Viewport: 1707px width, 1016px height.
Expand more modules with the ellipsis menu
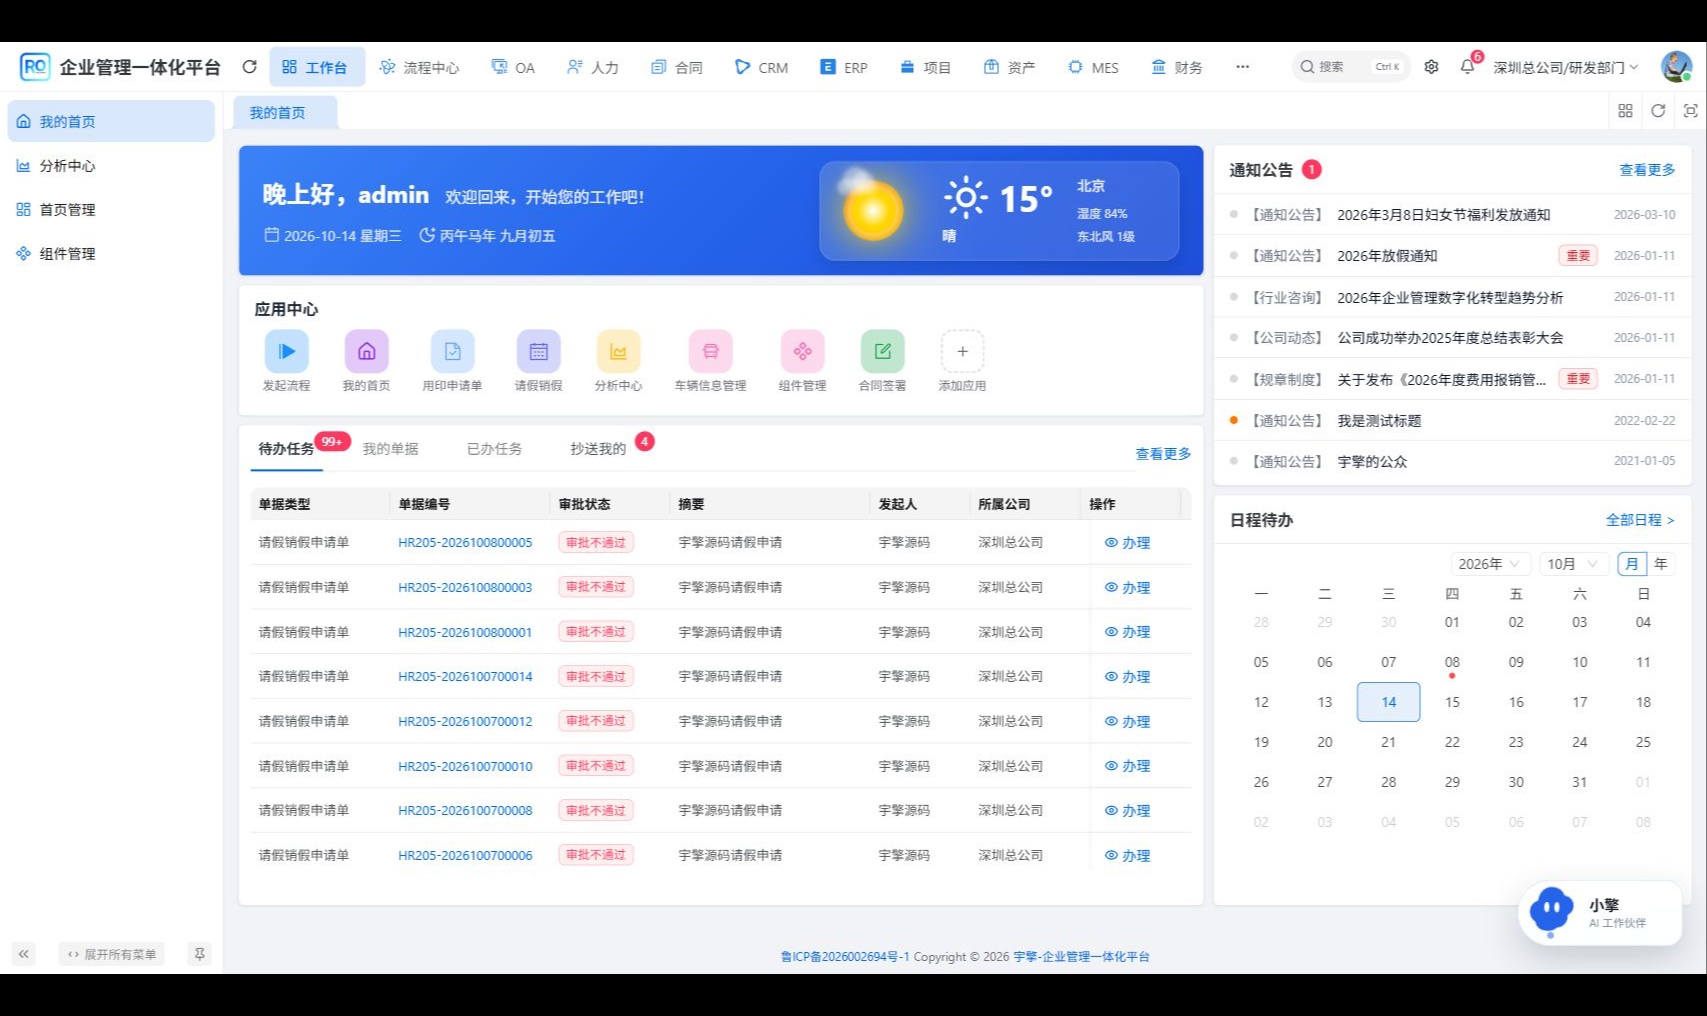pos(1242,67)
